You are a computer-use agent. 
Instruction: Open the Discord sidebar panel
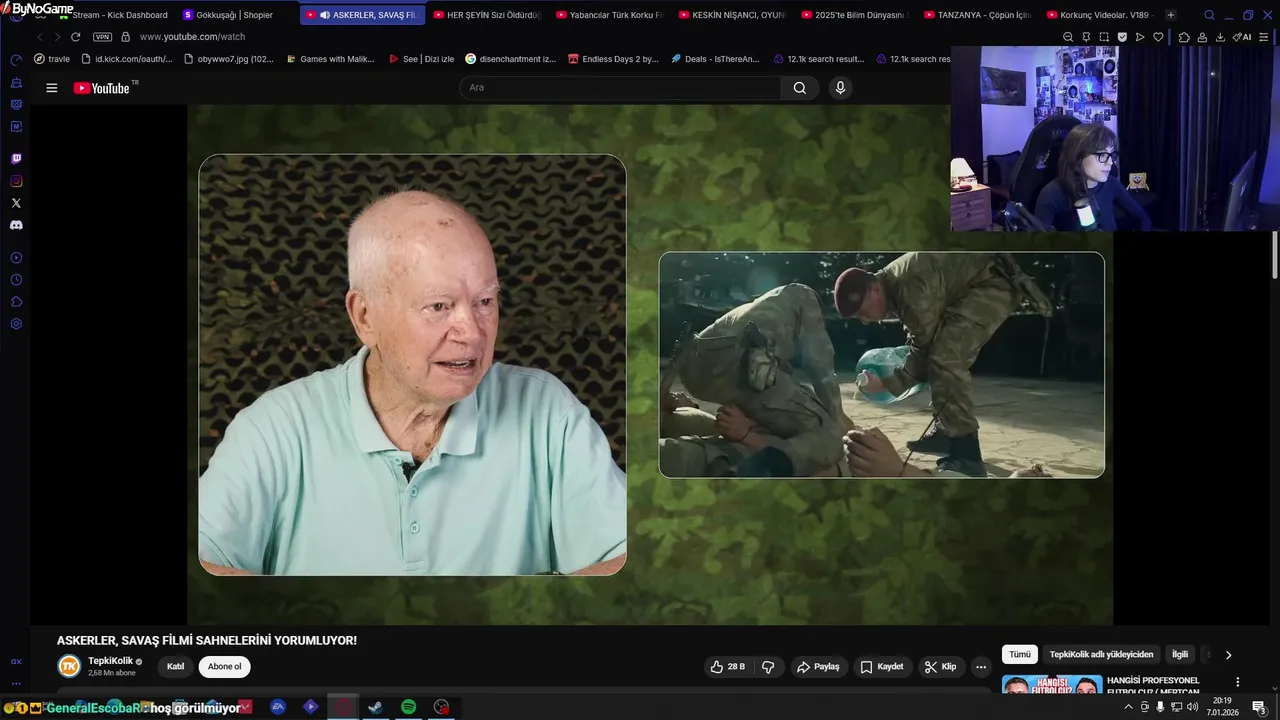tap(16, 225)
